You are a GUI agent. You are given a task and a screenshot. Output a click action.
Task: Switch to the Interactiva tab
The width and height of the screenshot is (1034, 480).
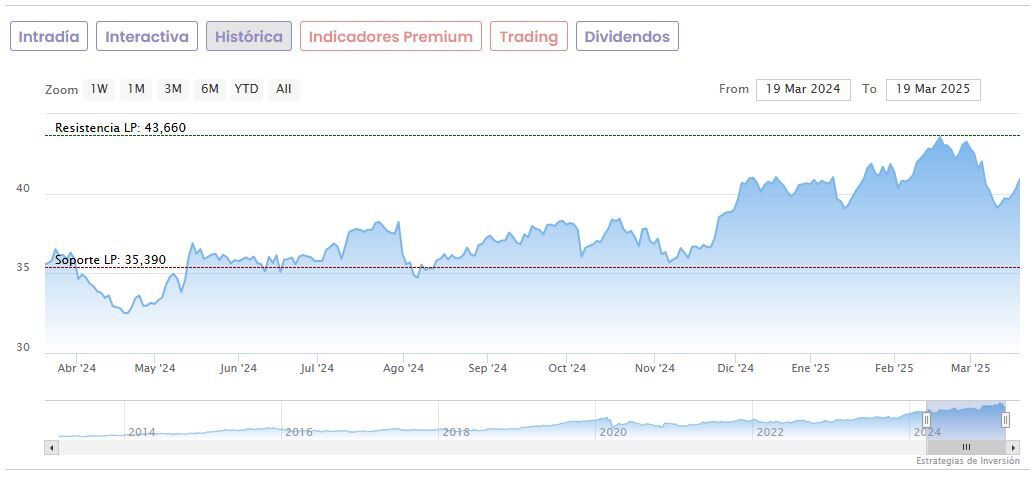(147, 37)
